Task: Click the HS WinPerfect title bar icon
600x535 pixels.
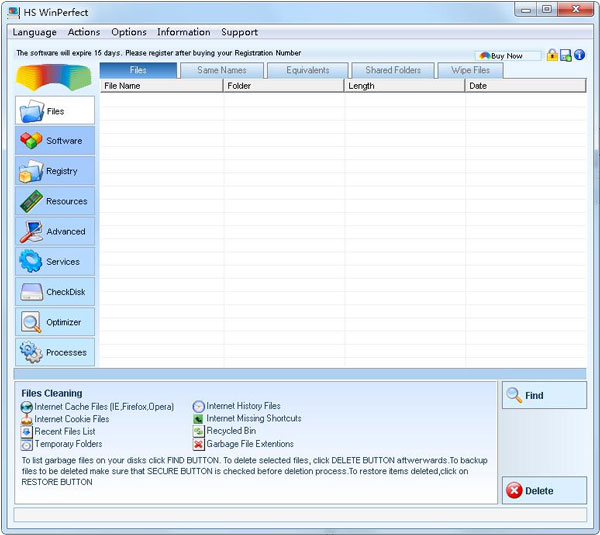Action: [x=13, y=12]
